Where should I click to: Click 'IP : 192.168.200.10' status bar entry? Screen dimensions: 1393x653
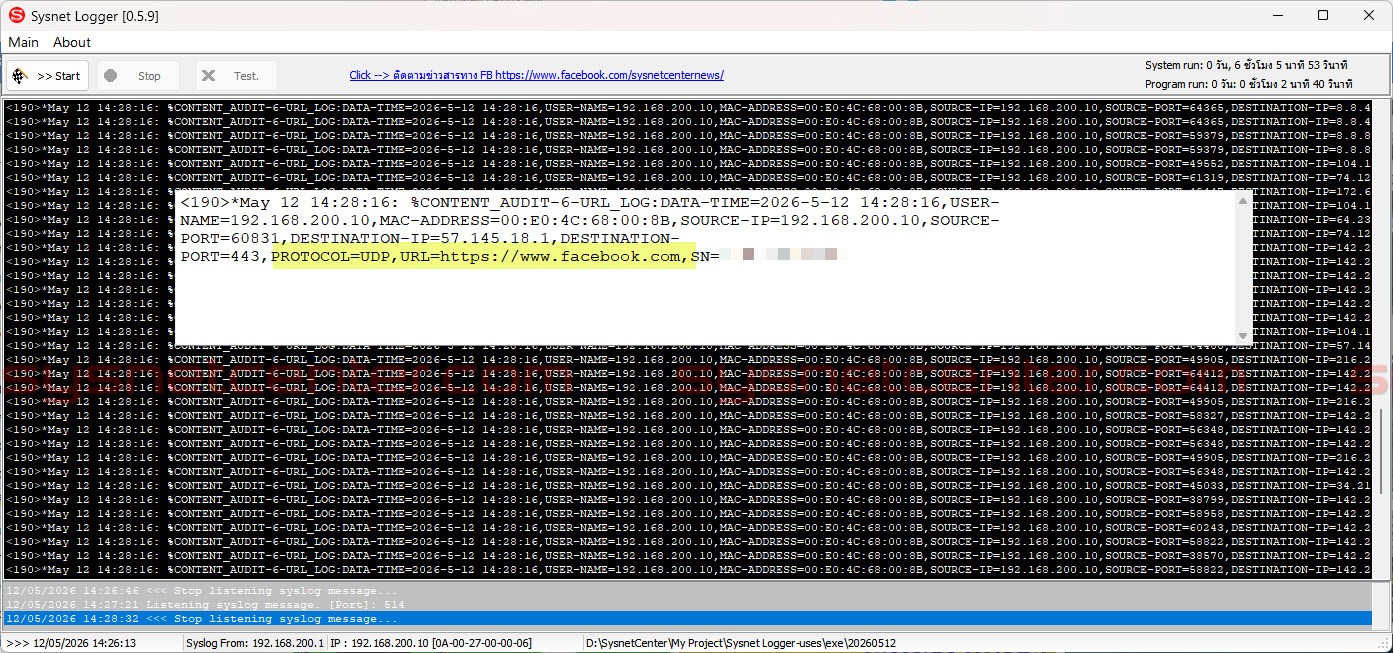(431, 643)
